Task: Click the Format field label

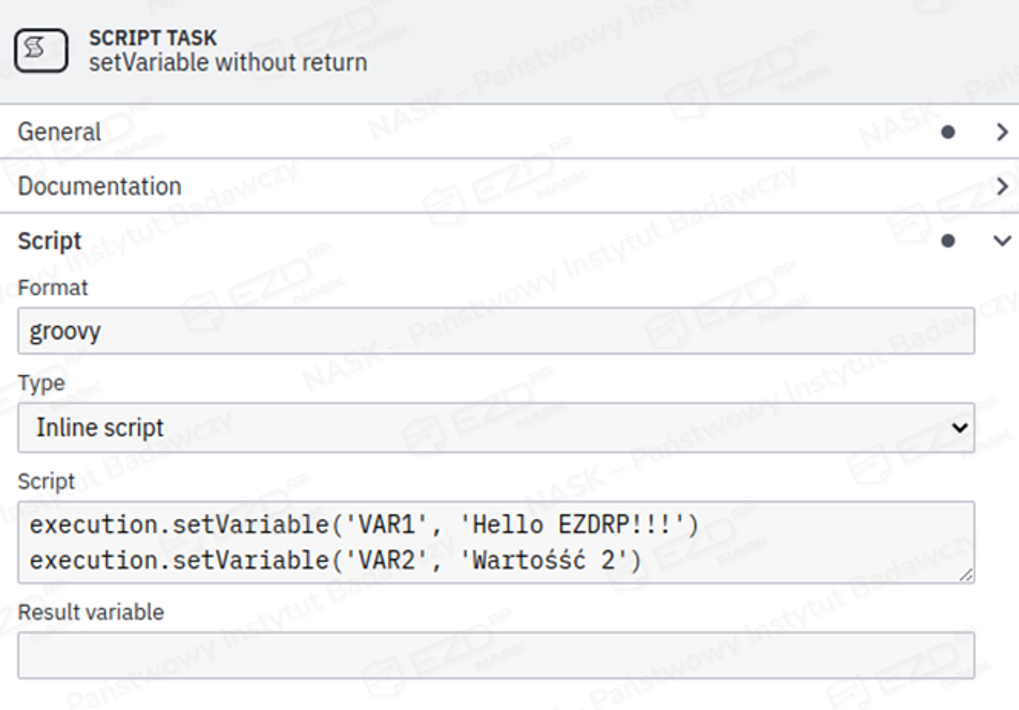Action: coord(52,288)
